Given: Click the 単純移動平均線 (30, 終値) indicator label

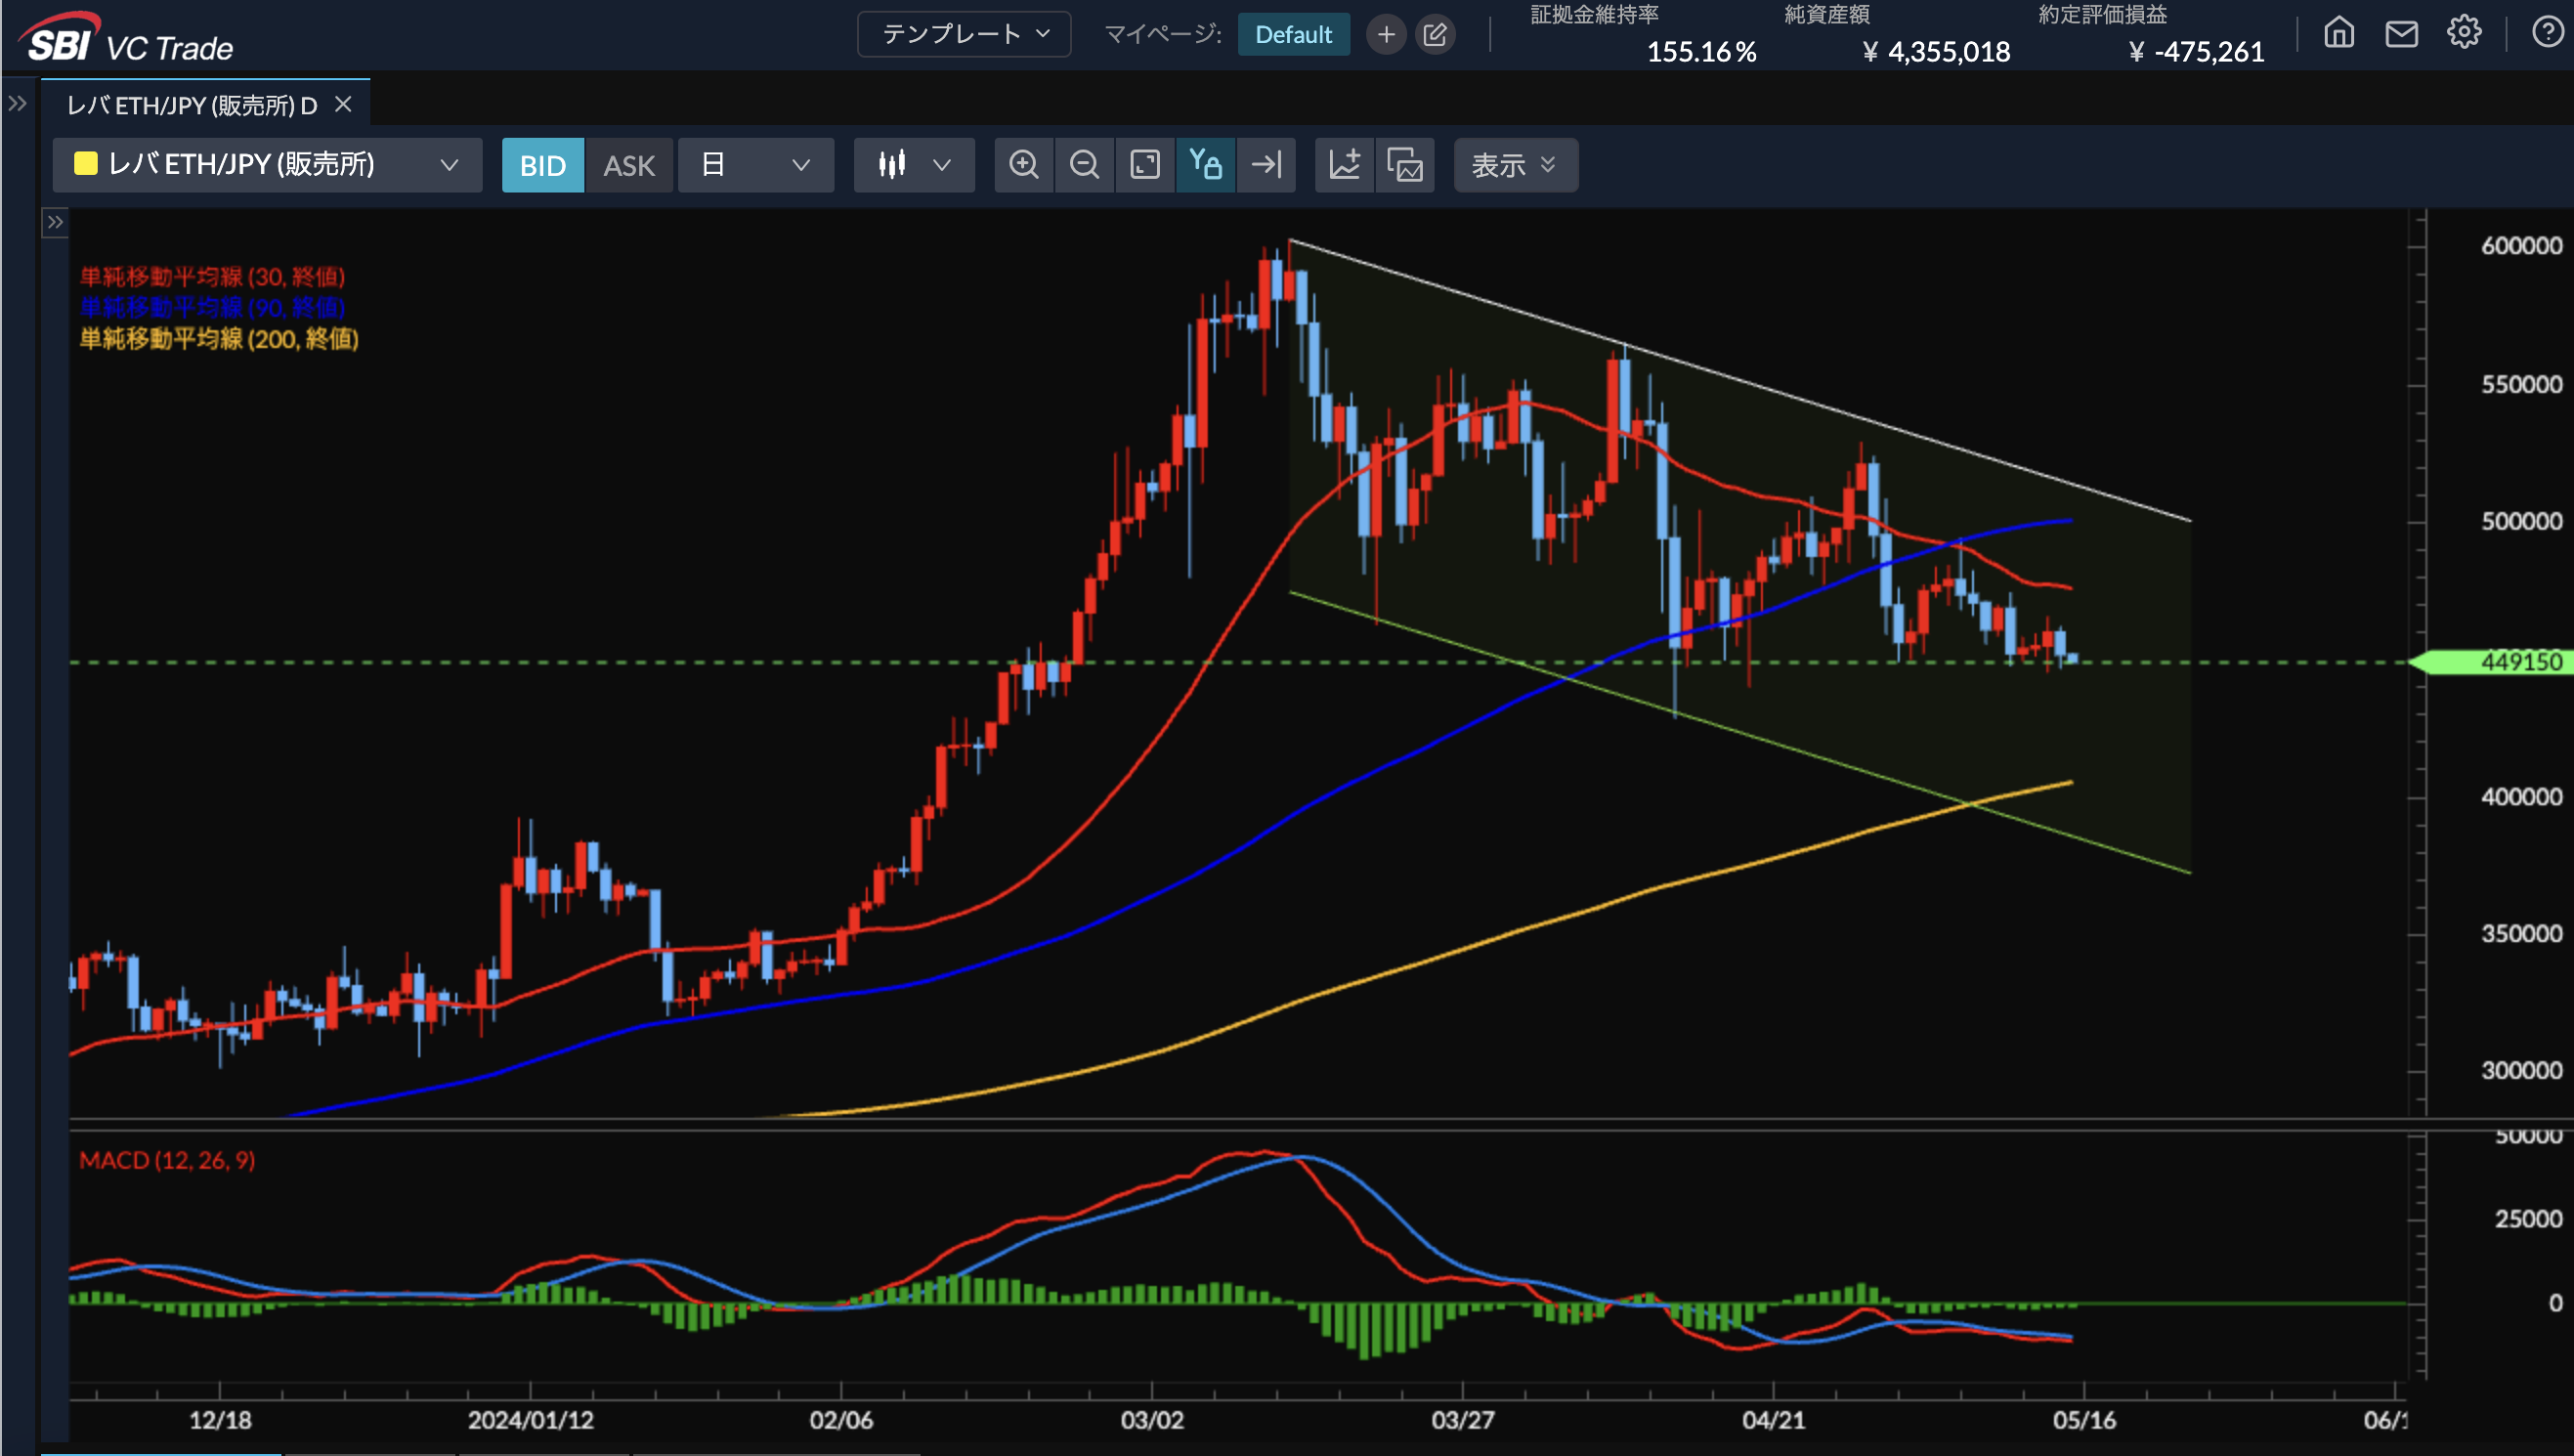Looking at the screenshot, I should 212,277.
